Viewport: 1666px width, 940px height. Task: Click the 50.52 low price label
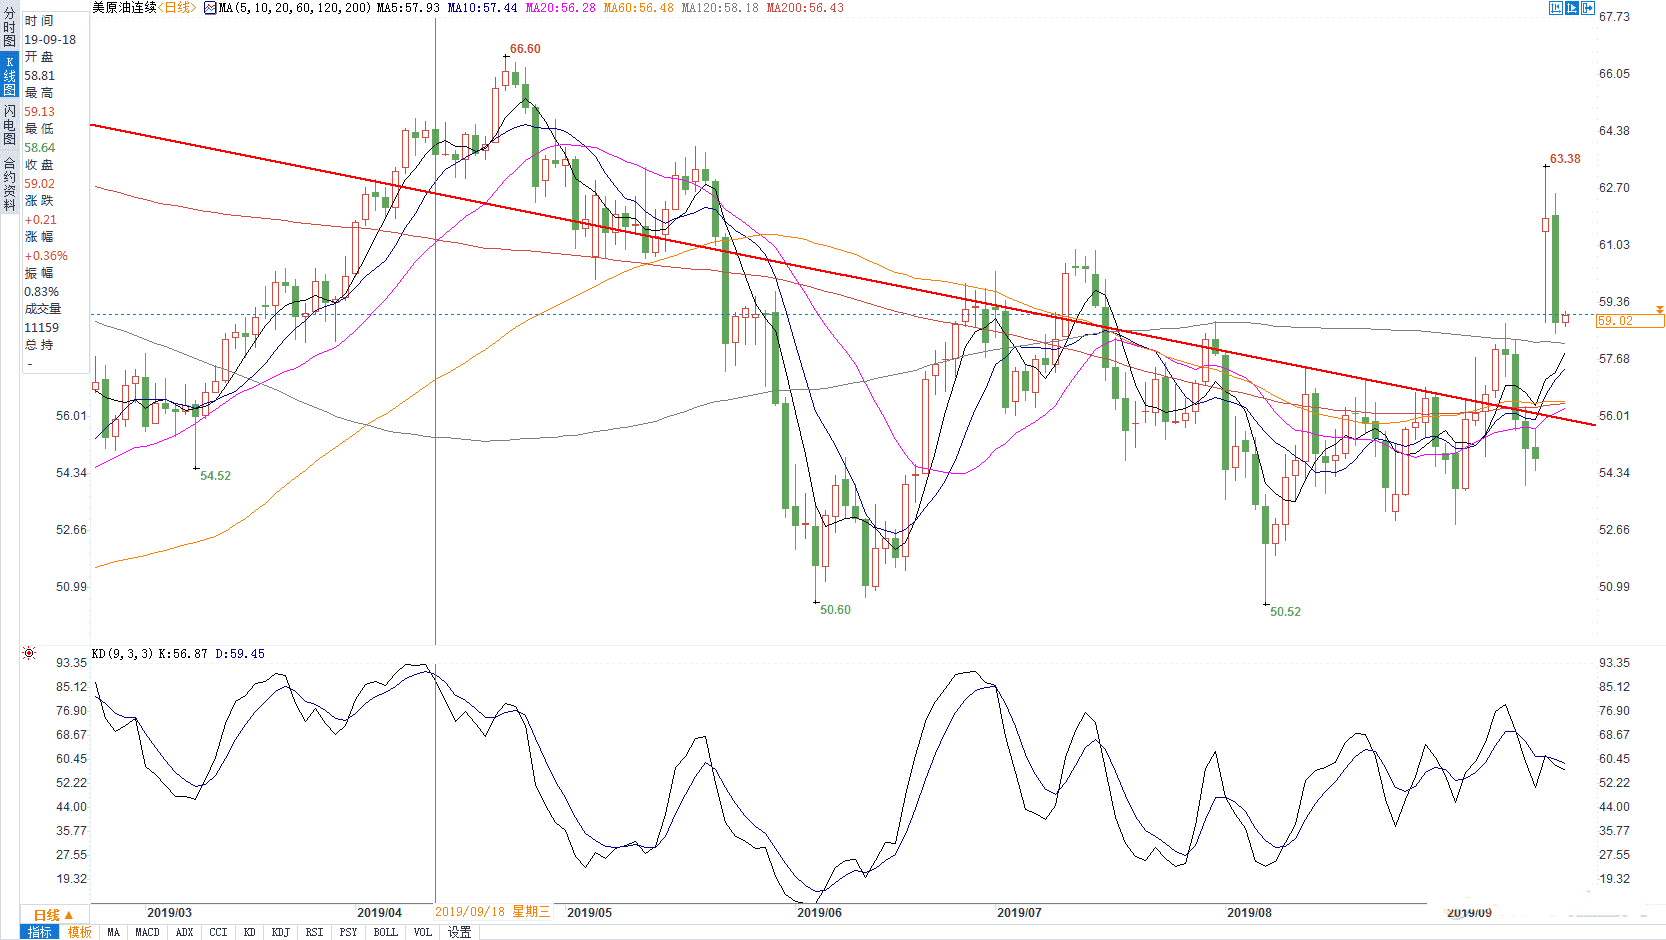click(1285, 612)
